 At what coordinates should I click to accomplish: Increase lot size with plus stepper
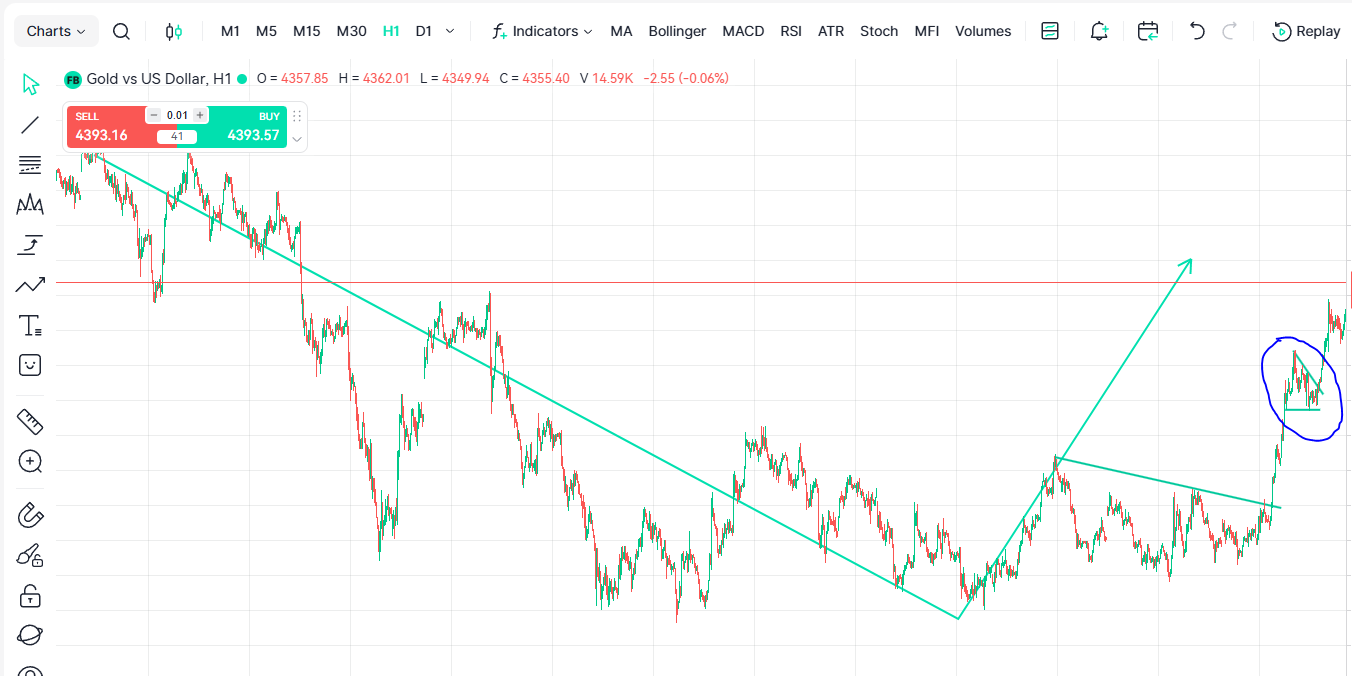200,115
